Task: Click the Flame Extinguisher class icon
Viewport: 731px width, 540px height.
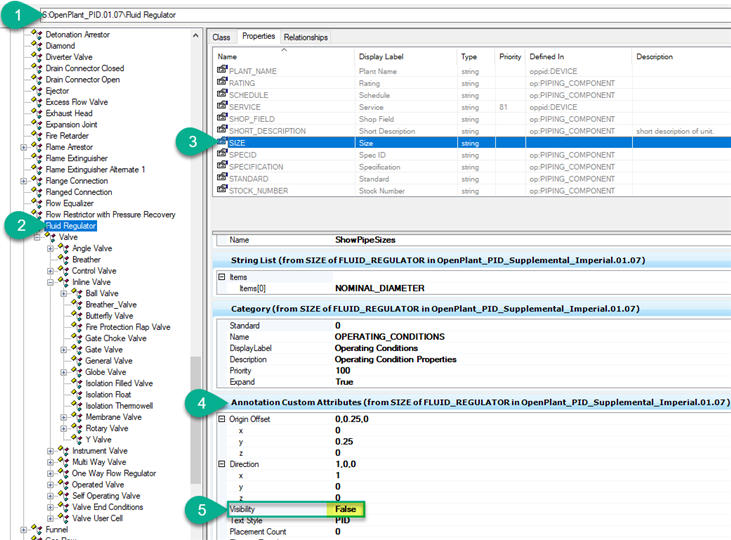Action: click(36, 158)
